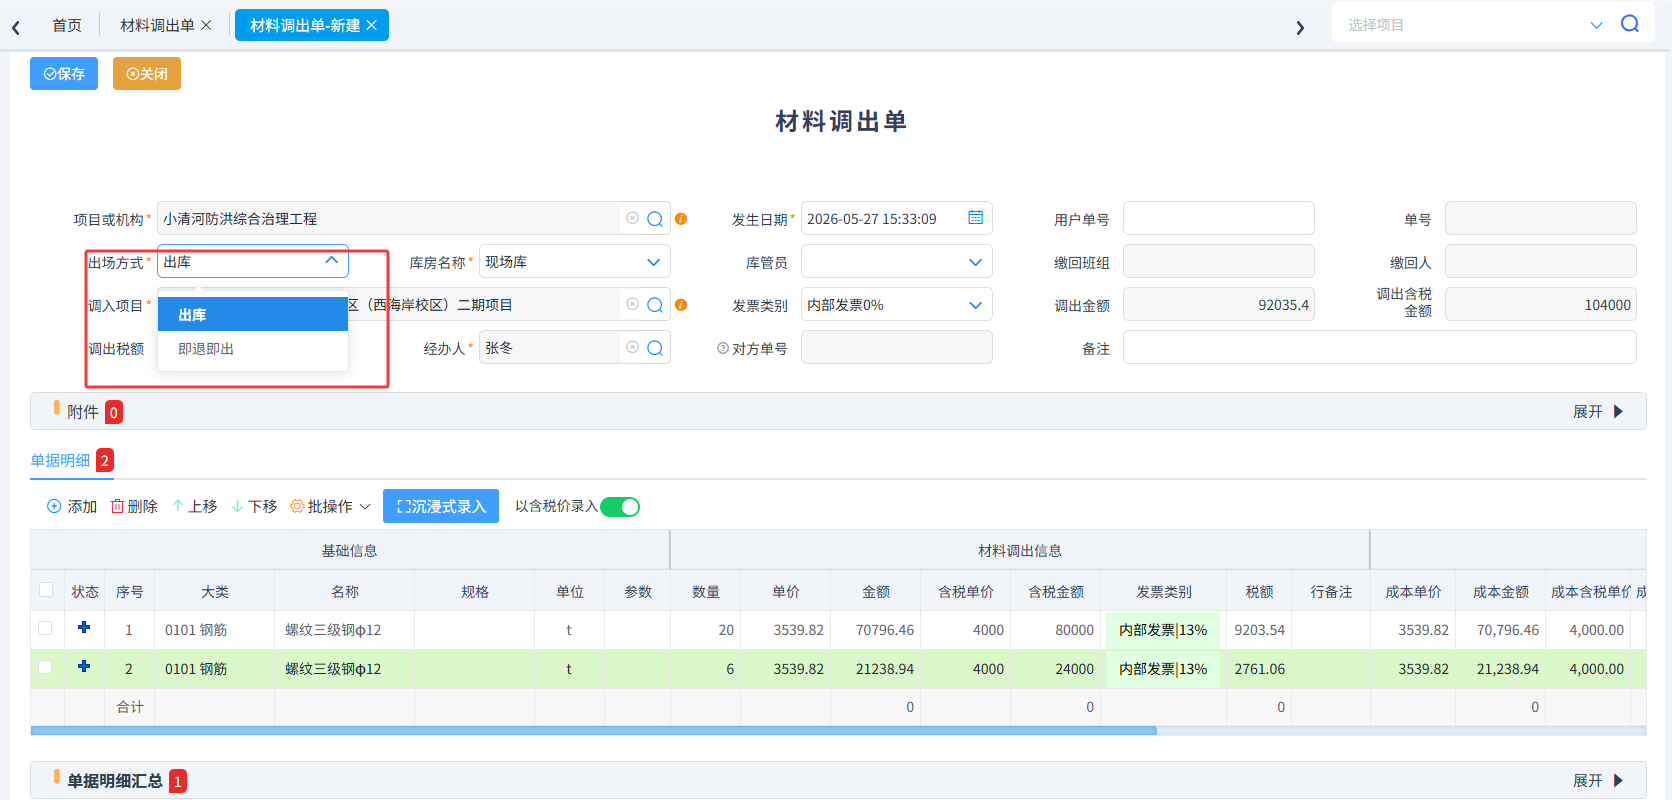Expand the 附件 section
This screenshot has height=800, width=1672.
point(1598,412)
